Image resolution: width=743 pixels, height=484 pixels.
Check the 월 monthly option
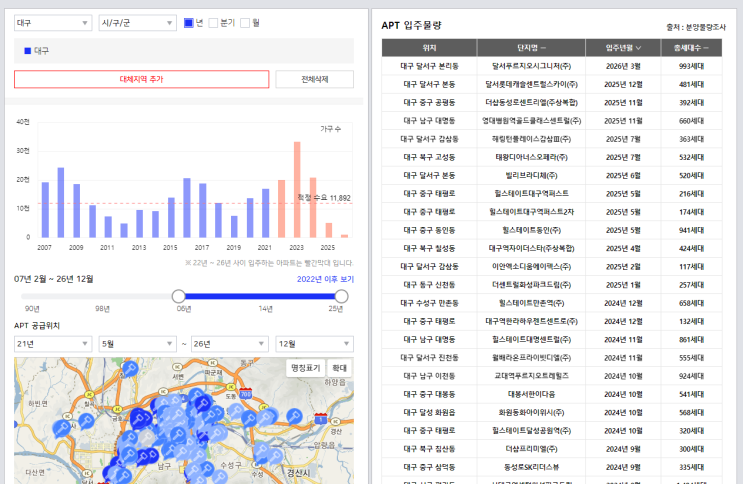[245, 23]
